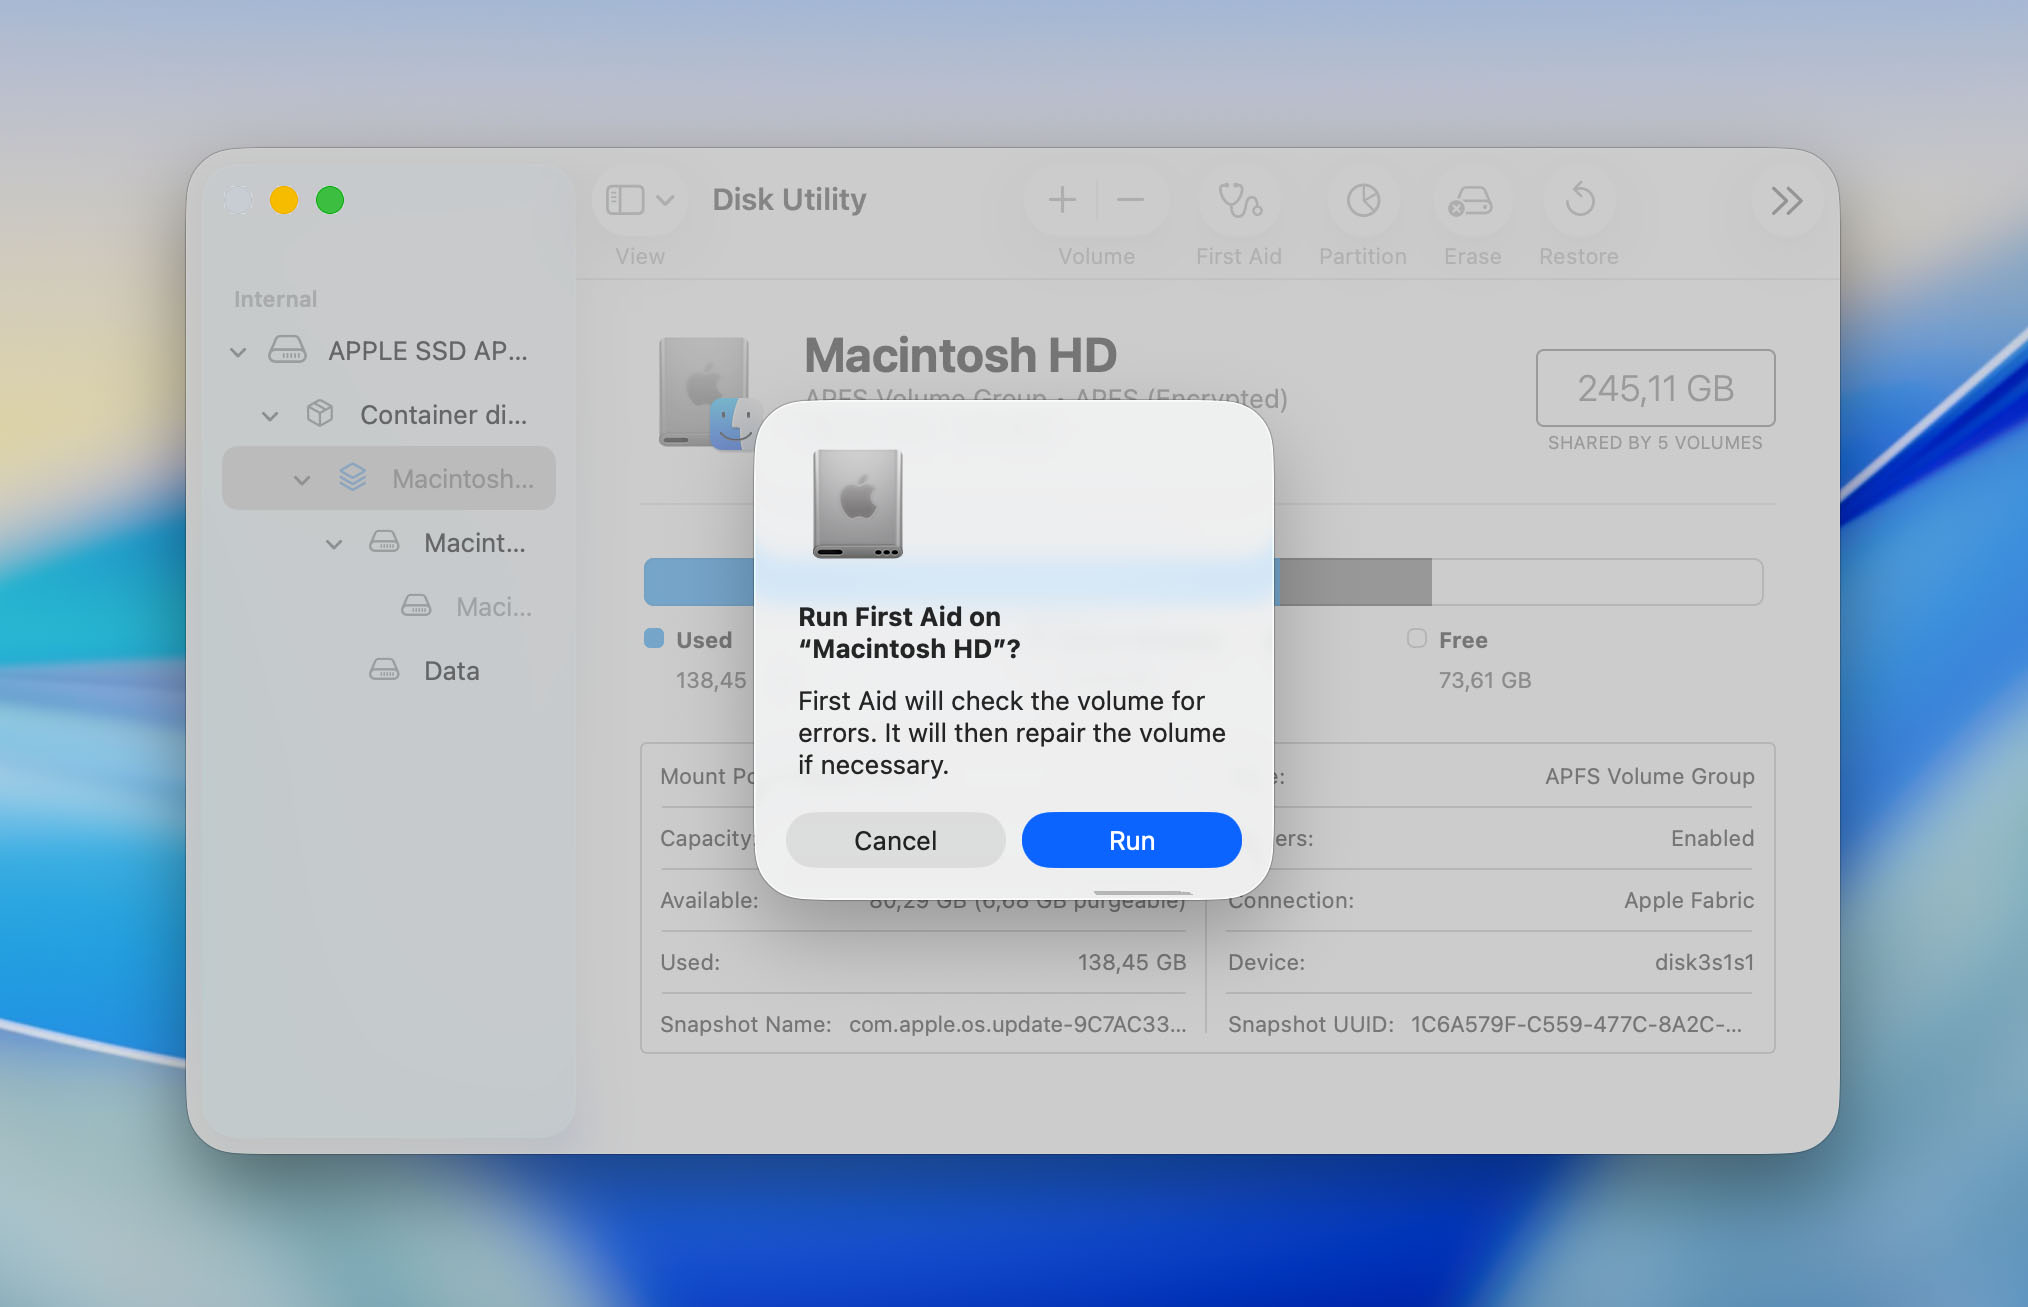Zoom the Disk Utility window with green button
2028x1307 pixels.
(330, 200)
